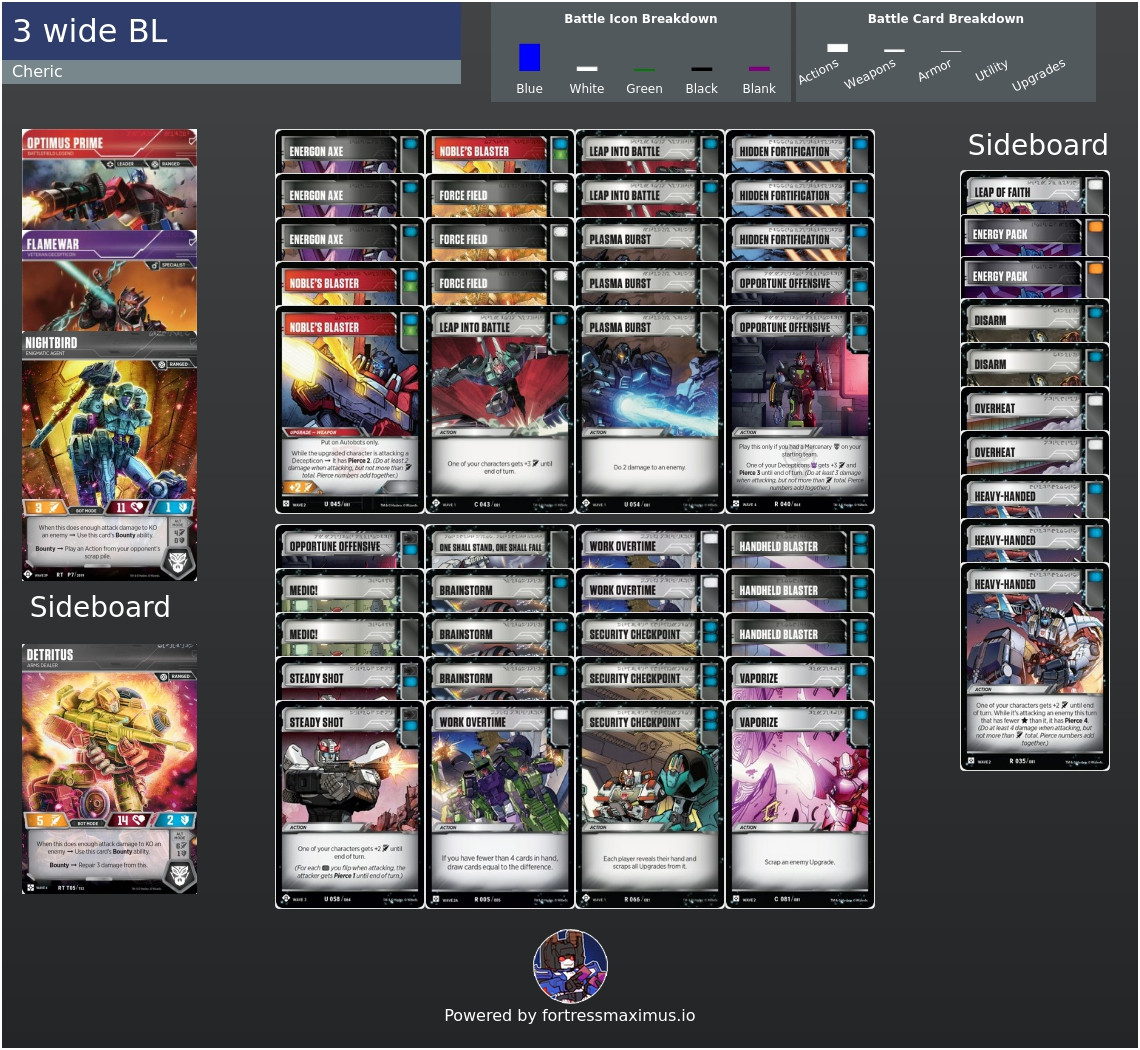Screen dimensions: 1140x1050
Task: Click the Sideboard heading above Leap of Faith
Action: point(1038,145)
